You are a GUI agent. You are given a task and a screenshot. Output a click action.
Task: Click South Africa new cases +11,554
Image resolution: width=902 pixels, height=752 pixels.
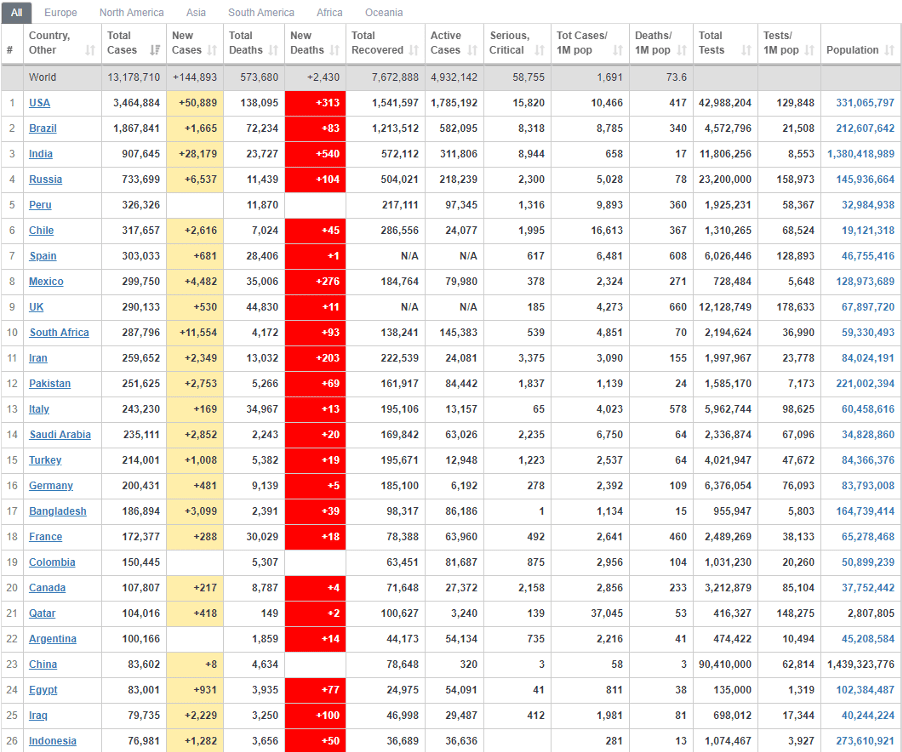click(195, 333)
